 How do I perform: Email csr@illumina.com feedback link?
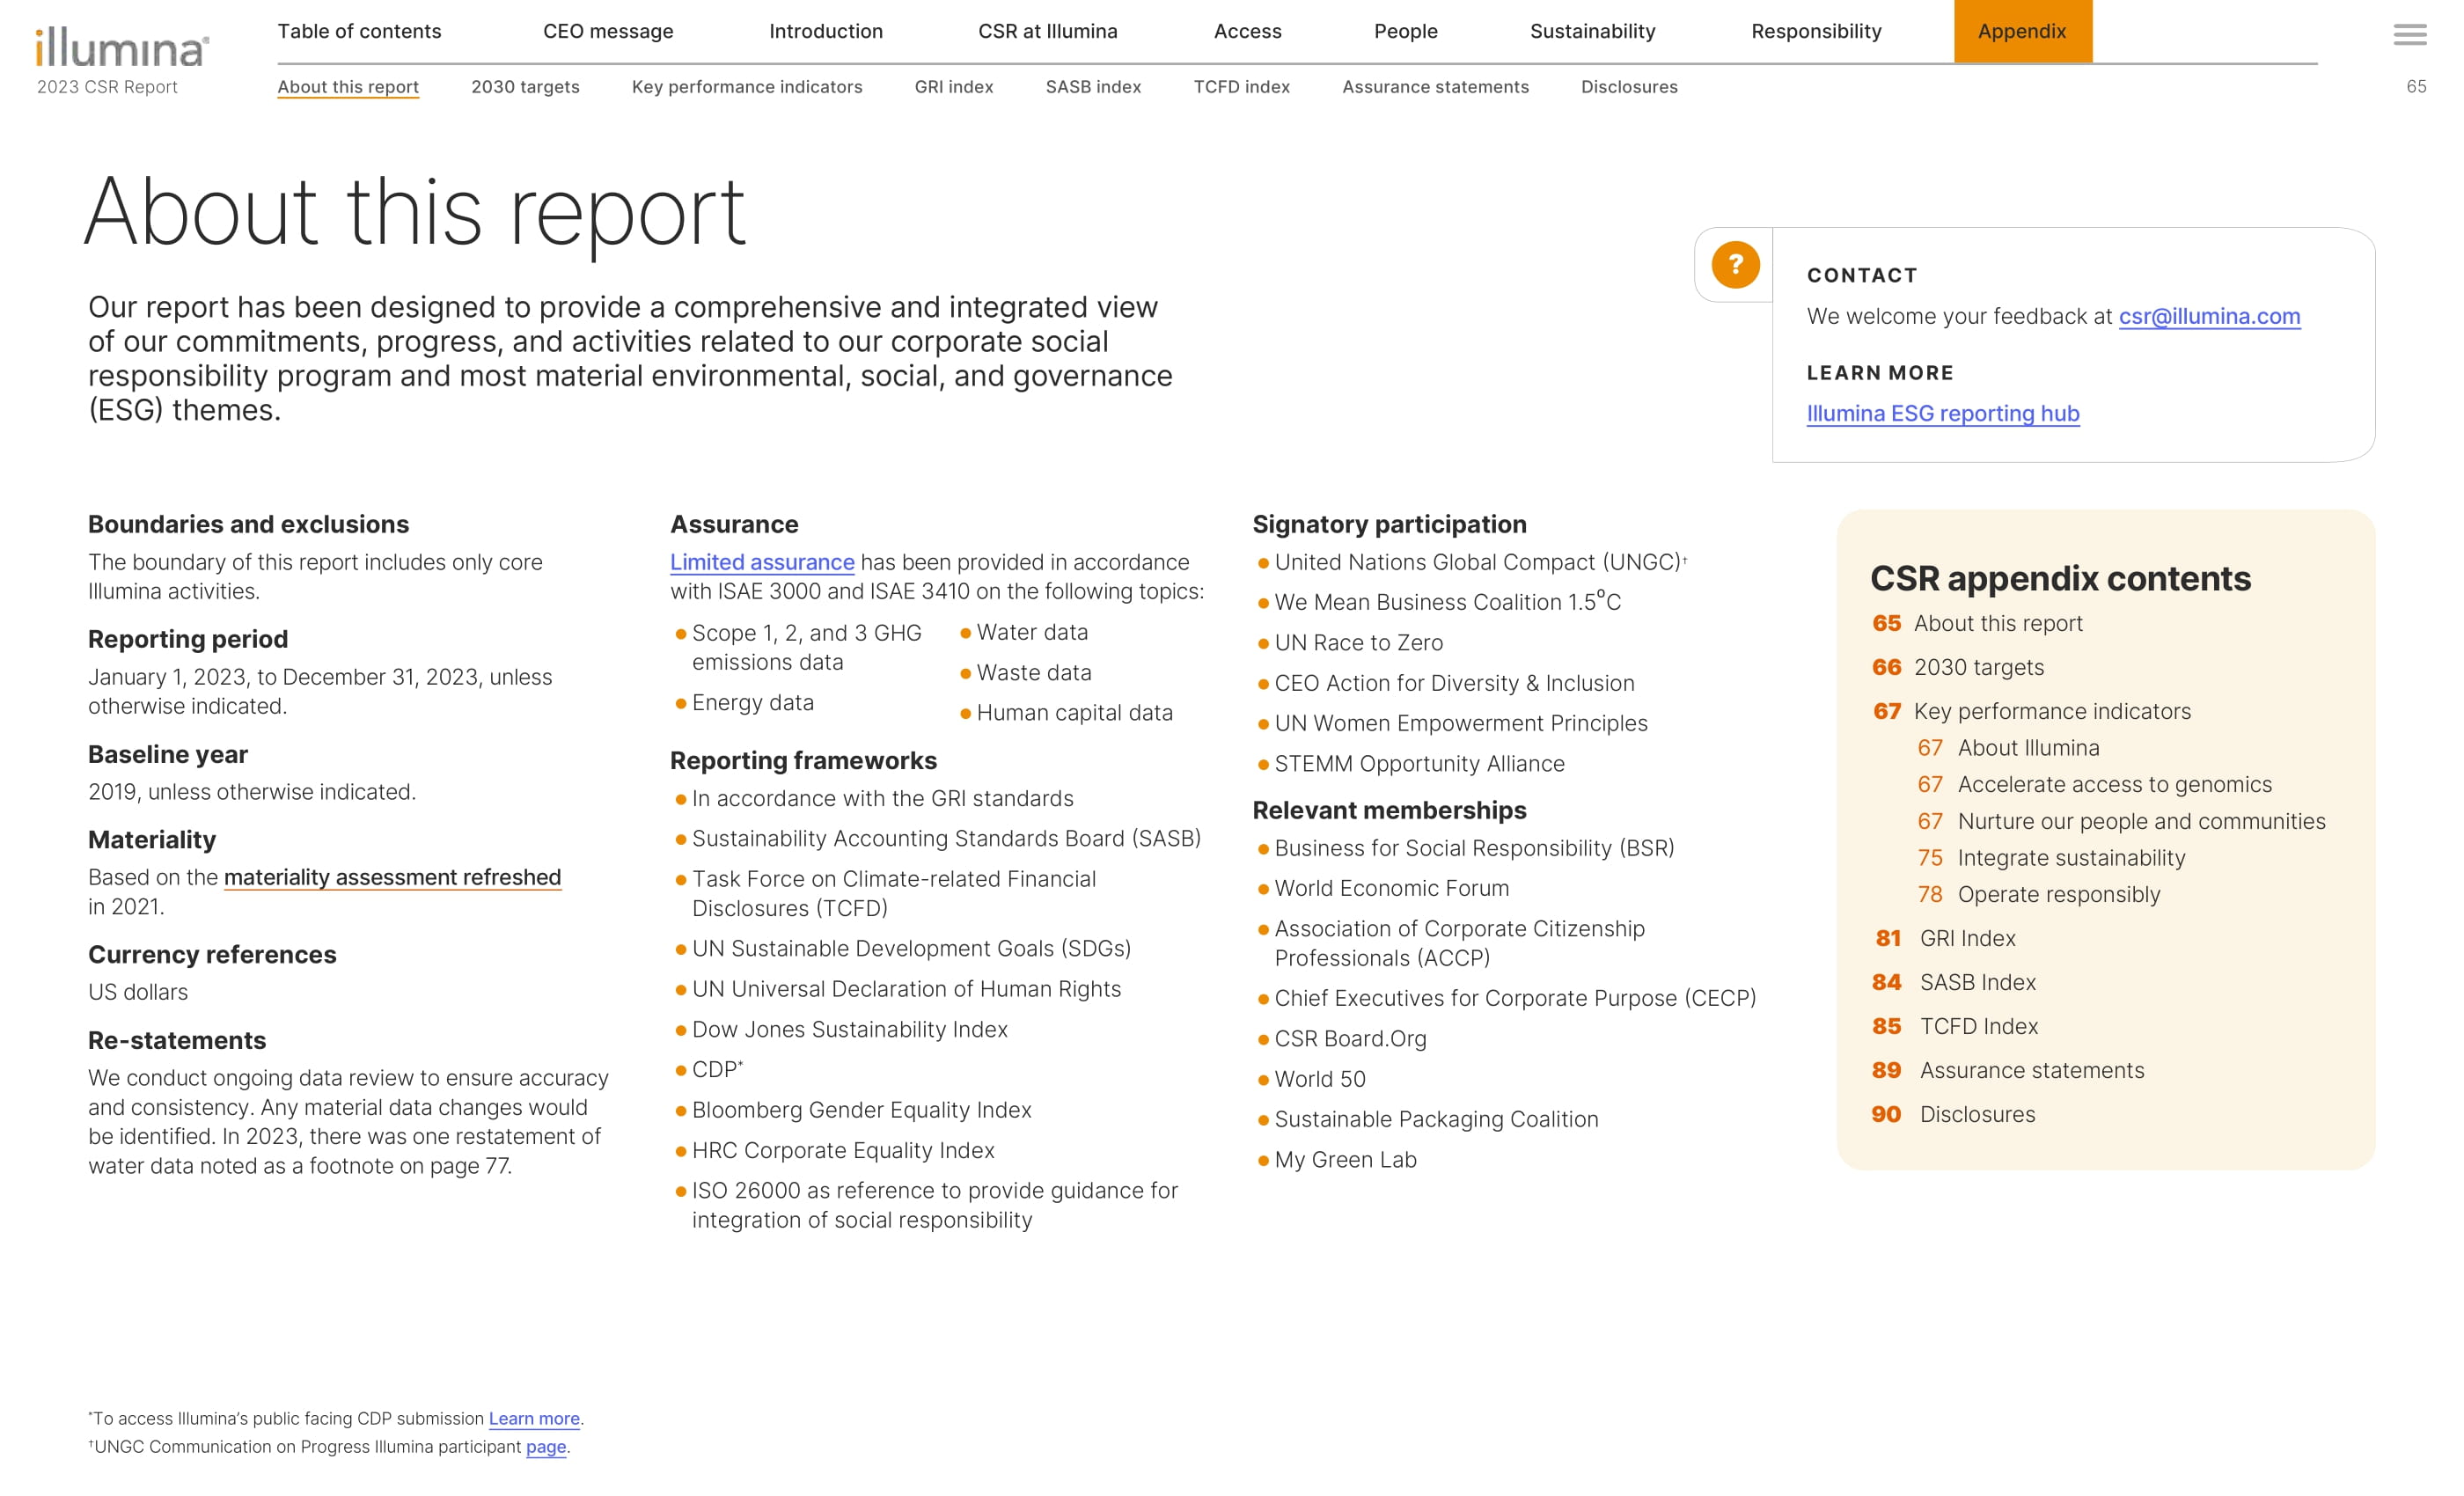click(x=2208, y=316)
